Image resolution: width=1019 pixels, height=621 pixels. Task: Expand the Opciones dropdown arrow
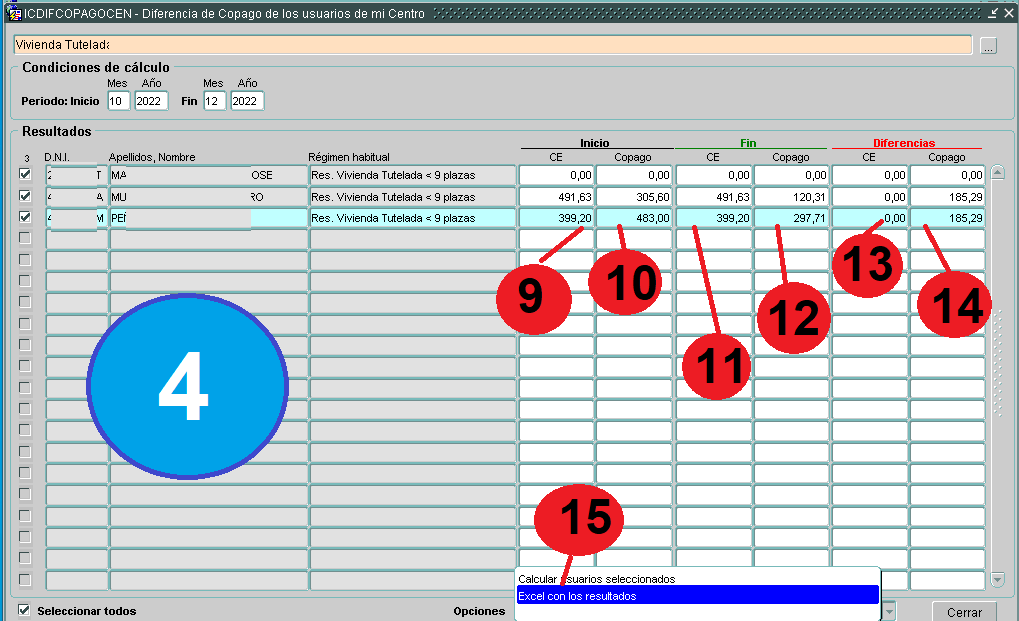coord(889,611)
